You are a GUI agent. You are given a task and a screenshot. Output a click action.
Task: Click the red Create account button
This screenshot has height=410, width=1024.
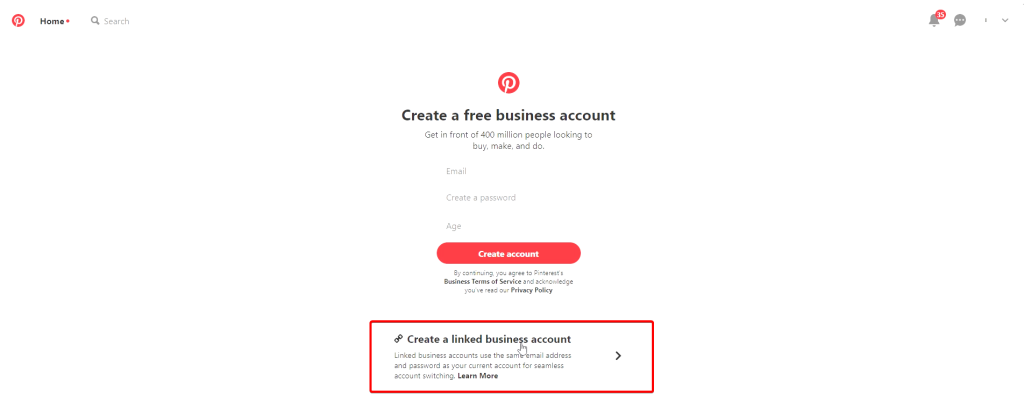click(x=509, y=253)
